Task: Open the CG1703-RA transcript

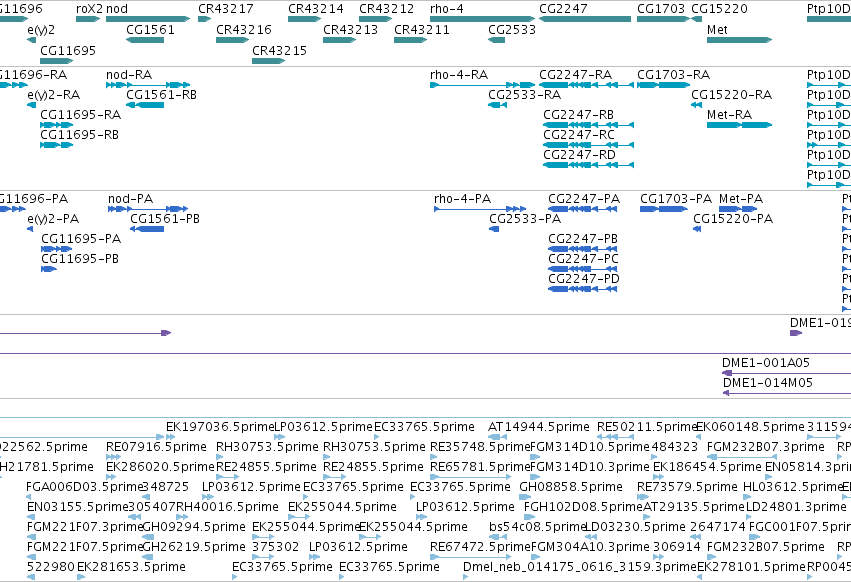Action: (663, 85)
